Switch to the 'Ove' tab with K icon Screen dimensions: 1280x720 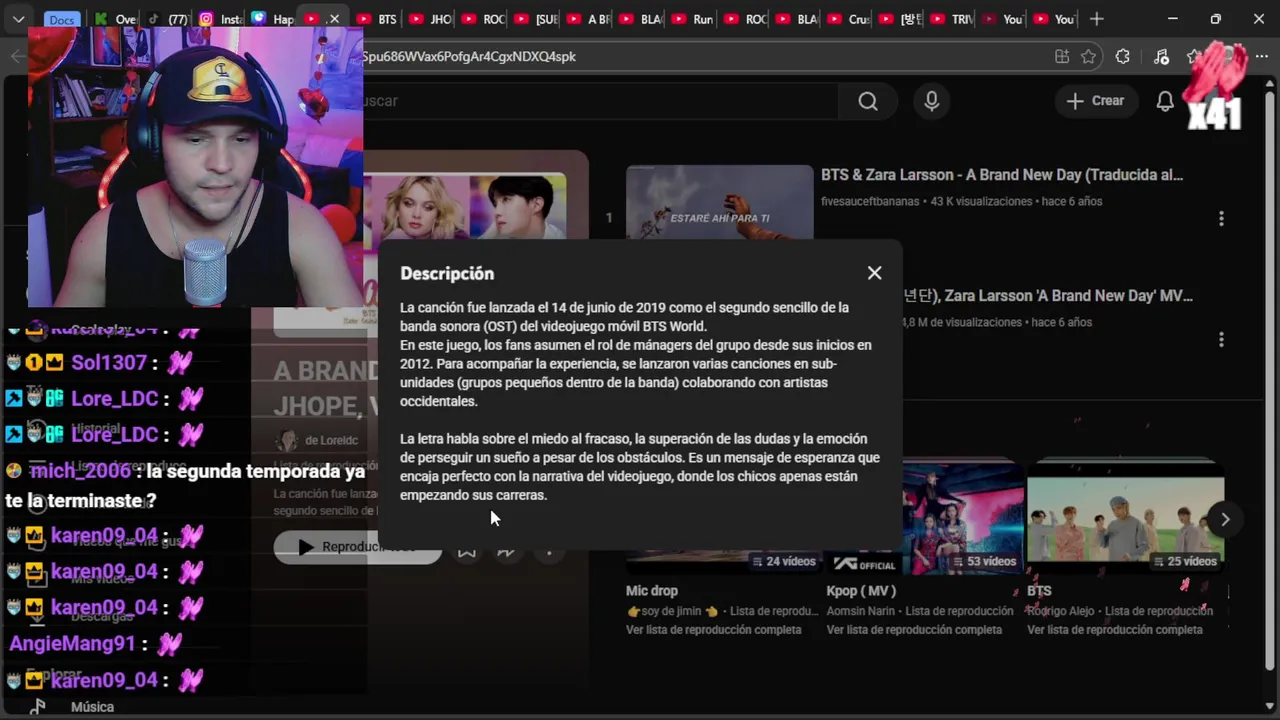(116, 19)
